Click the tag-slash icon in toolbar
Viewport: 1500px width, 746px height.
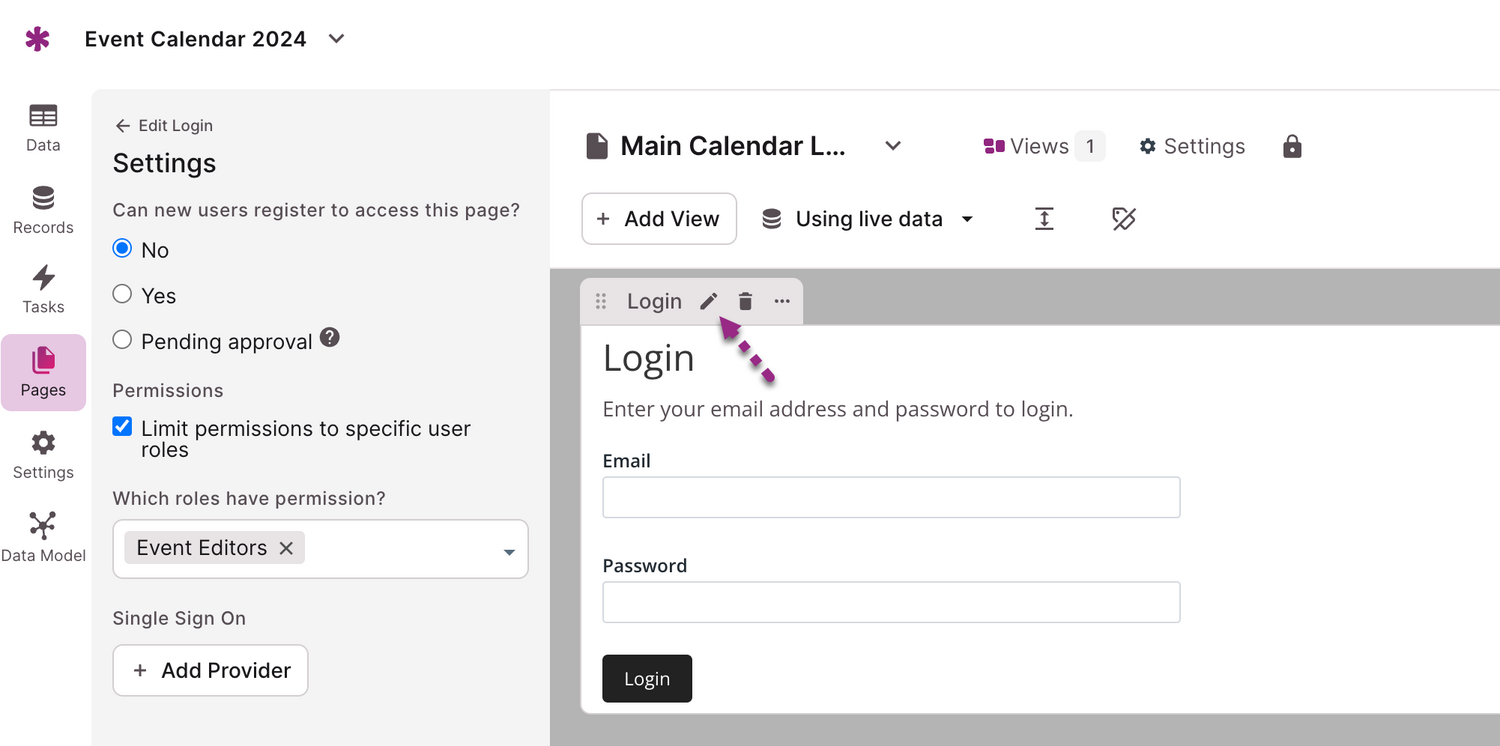coord(1124,219)
